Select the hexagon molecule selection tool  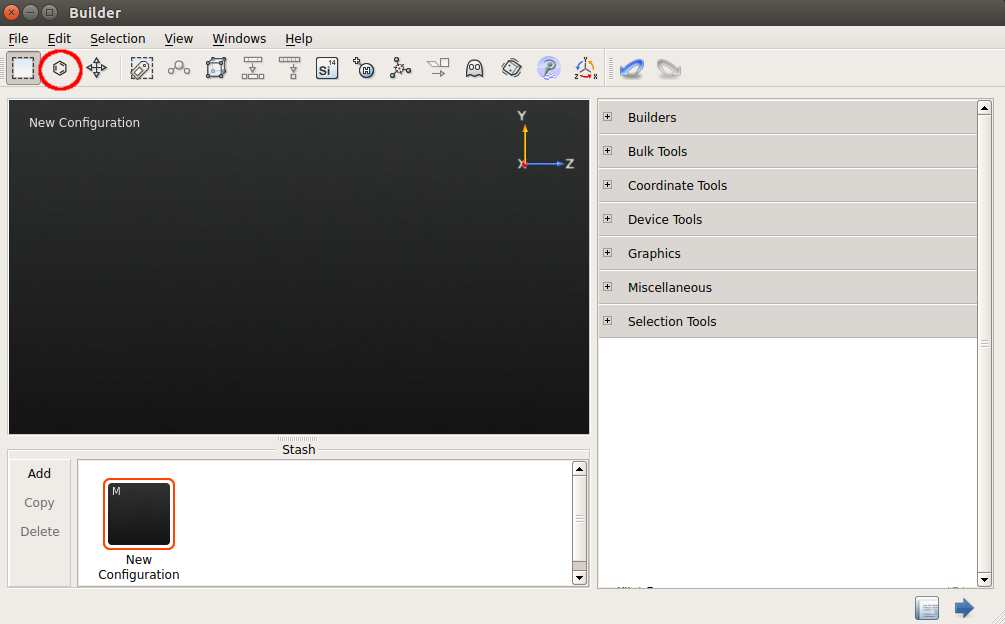pyautogui.click(x=60, y=68)
